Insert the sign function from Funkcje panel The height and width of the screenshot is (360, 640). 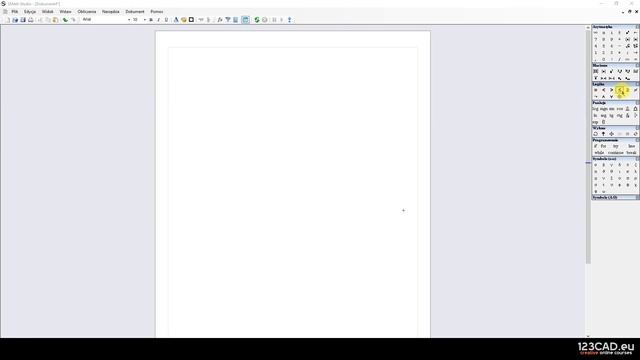click(604, 109)
